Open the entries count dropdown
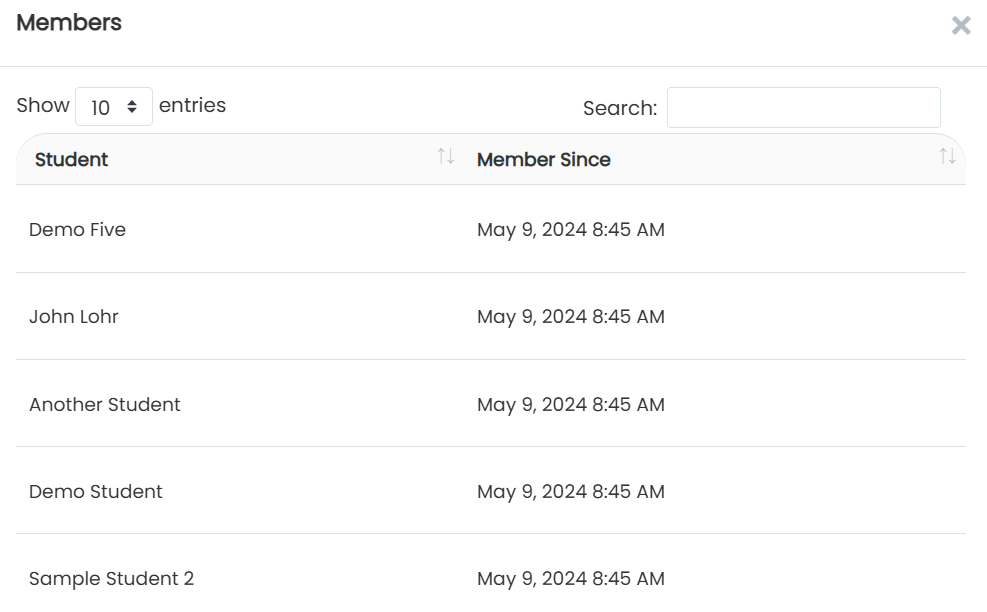This screenshot has height=612, width=987. pyautogui.click(x=114, y=107)
